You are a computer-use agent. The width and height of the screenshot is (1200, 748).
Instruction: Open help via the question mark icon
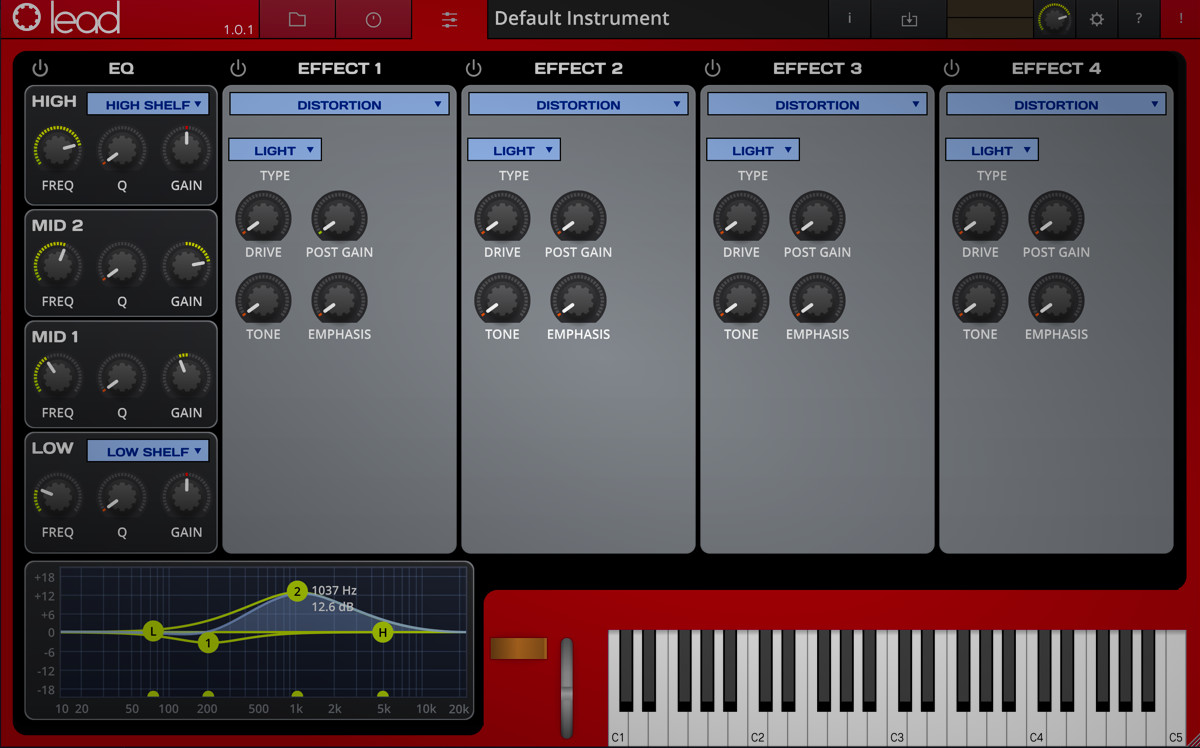tap(1137, 18)
